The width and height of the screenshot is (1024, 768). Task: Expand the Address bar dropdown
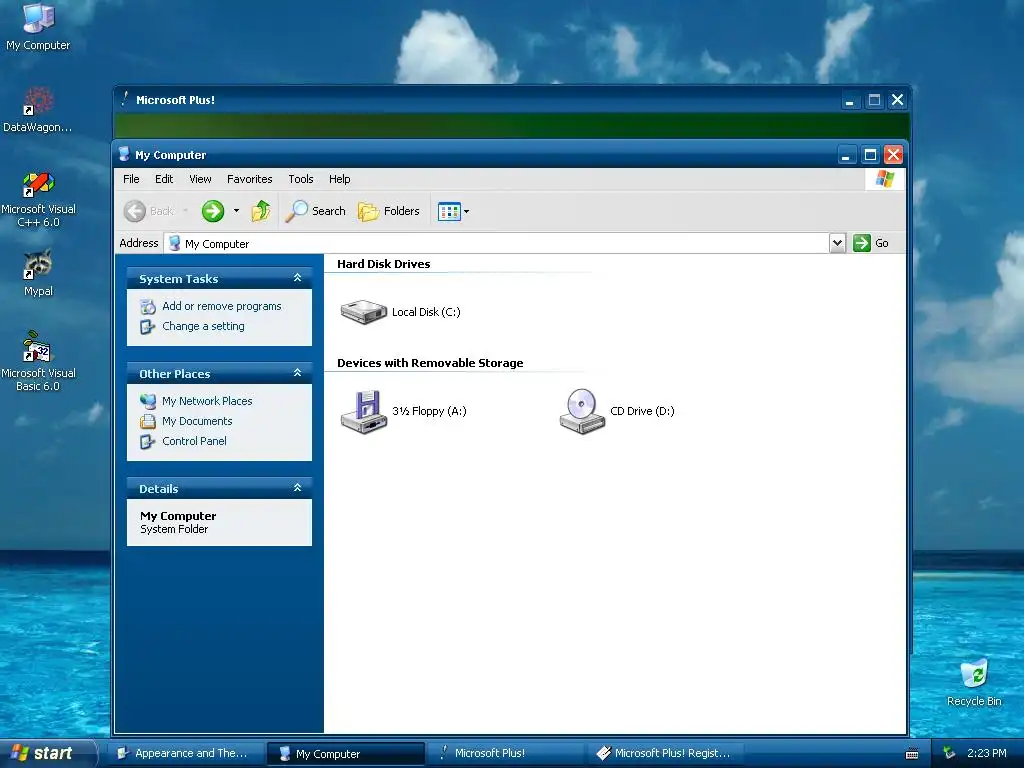pos(837,243)
